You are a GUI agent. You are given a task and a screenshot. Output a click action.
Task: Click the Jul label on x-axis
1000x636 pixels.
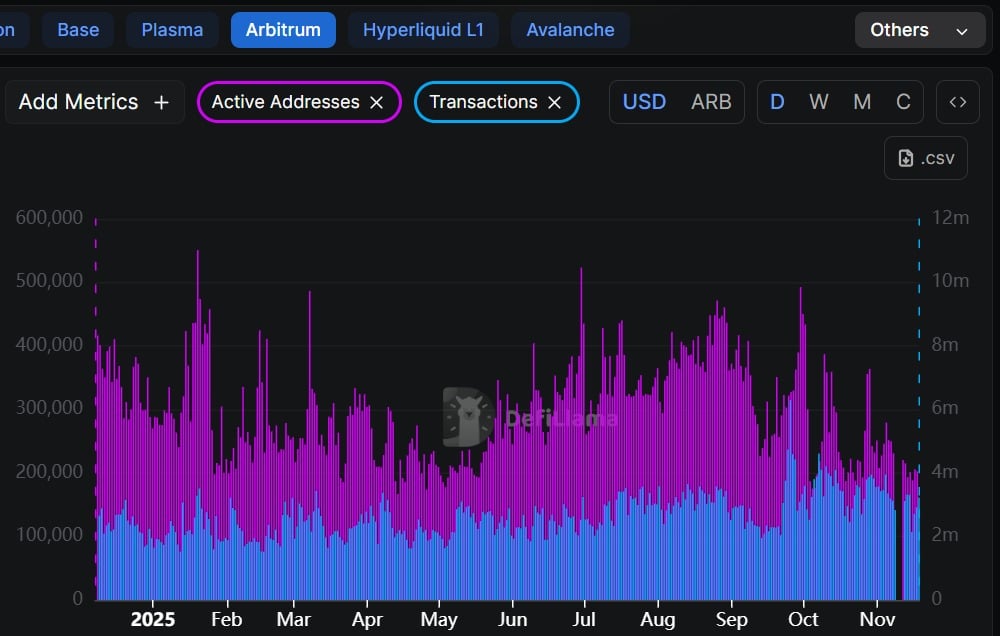(584, 619)
